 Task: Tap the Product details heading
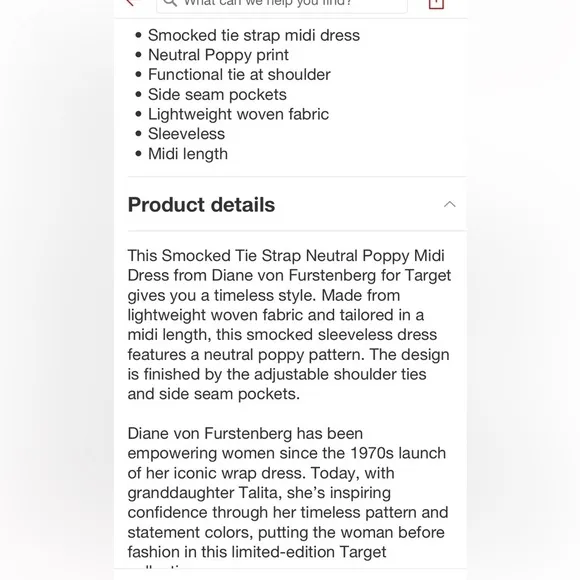click(201, 205)
